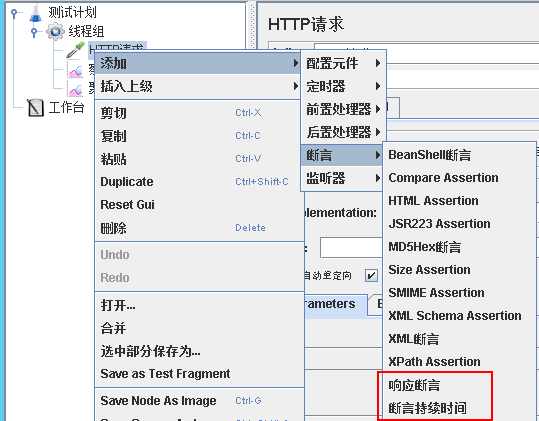Screen dimensions: 539x421
Task: Add an MD5Hex断言
Action: (x=459, y=247)
